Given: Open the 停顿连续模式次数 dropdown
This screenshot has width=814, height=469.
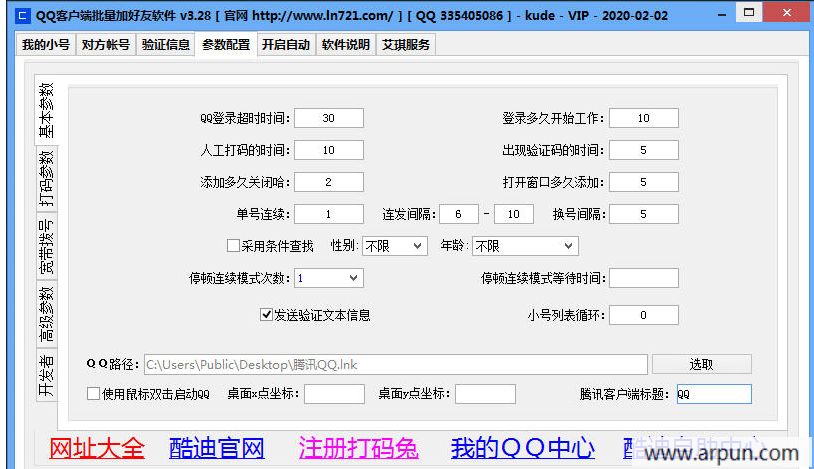Looking at the screenshot, I should pyautogui.click(x=329, y=278).
